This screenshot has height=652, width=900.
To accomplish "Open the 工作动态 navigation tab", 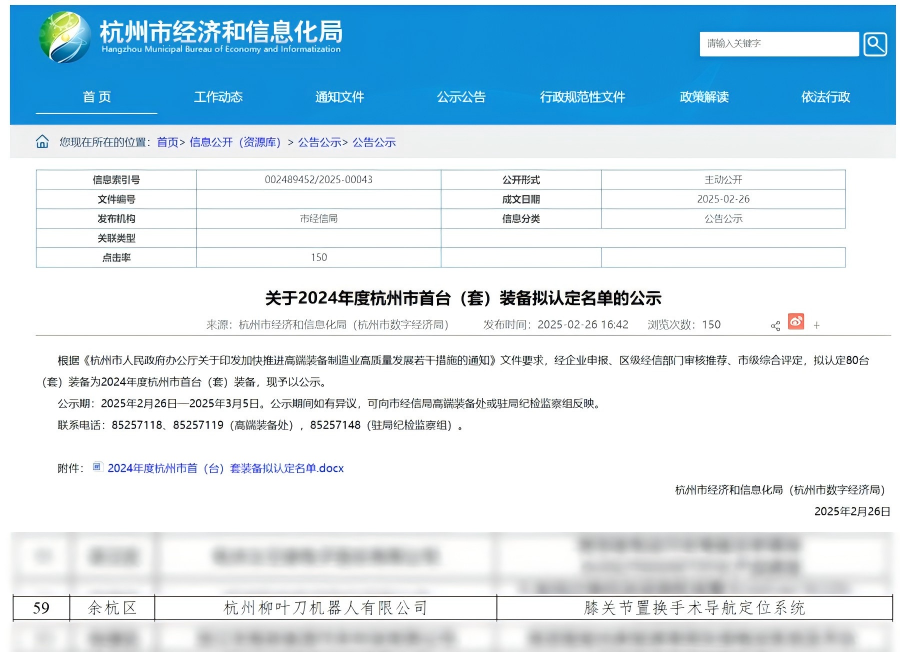I will [x=218, y=97].
